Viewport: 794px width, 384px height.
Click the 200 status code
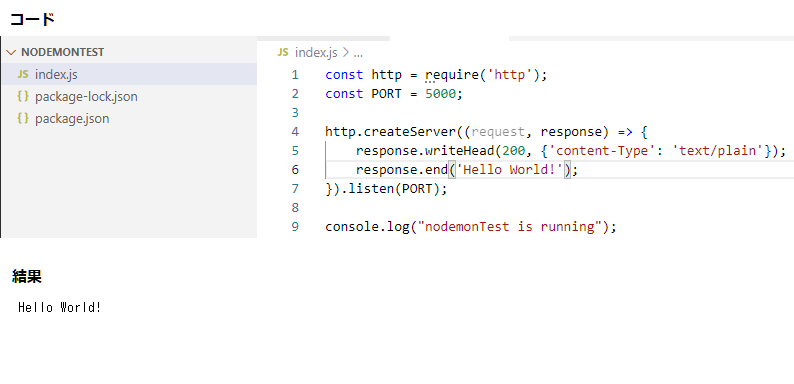pos(513,150)
